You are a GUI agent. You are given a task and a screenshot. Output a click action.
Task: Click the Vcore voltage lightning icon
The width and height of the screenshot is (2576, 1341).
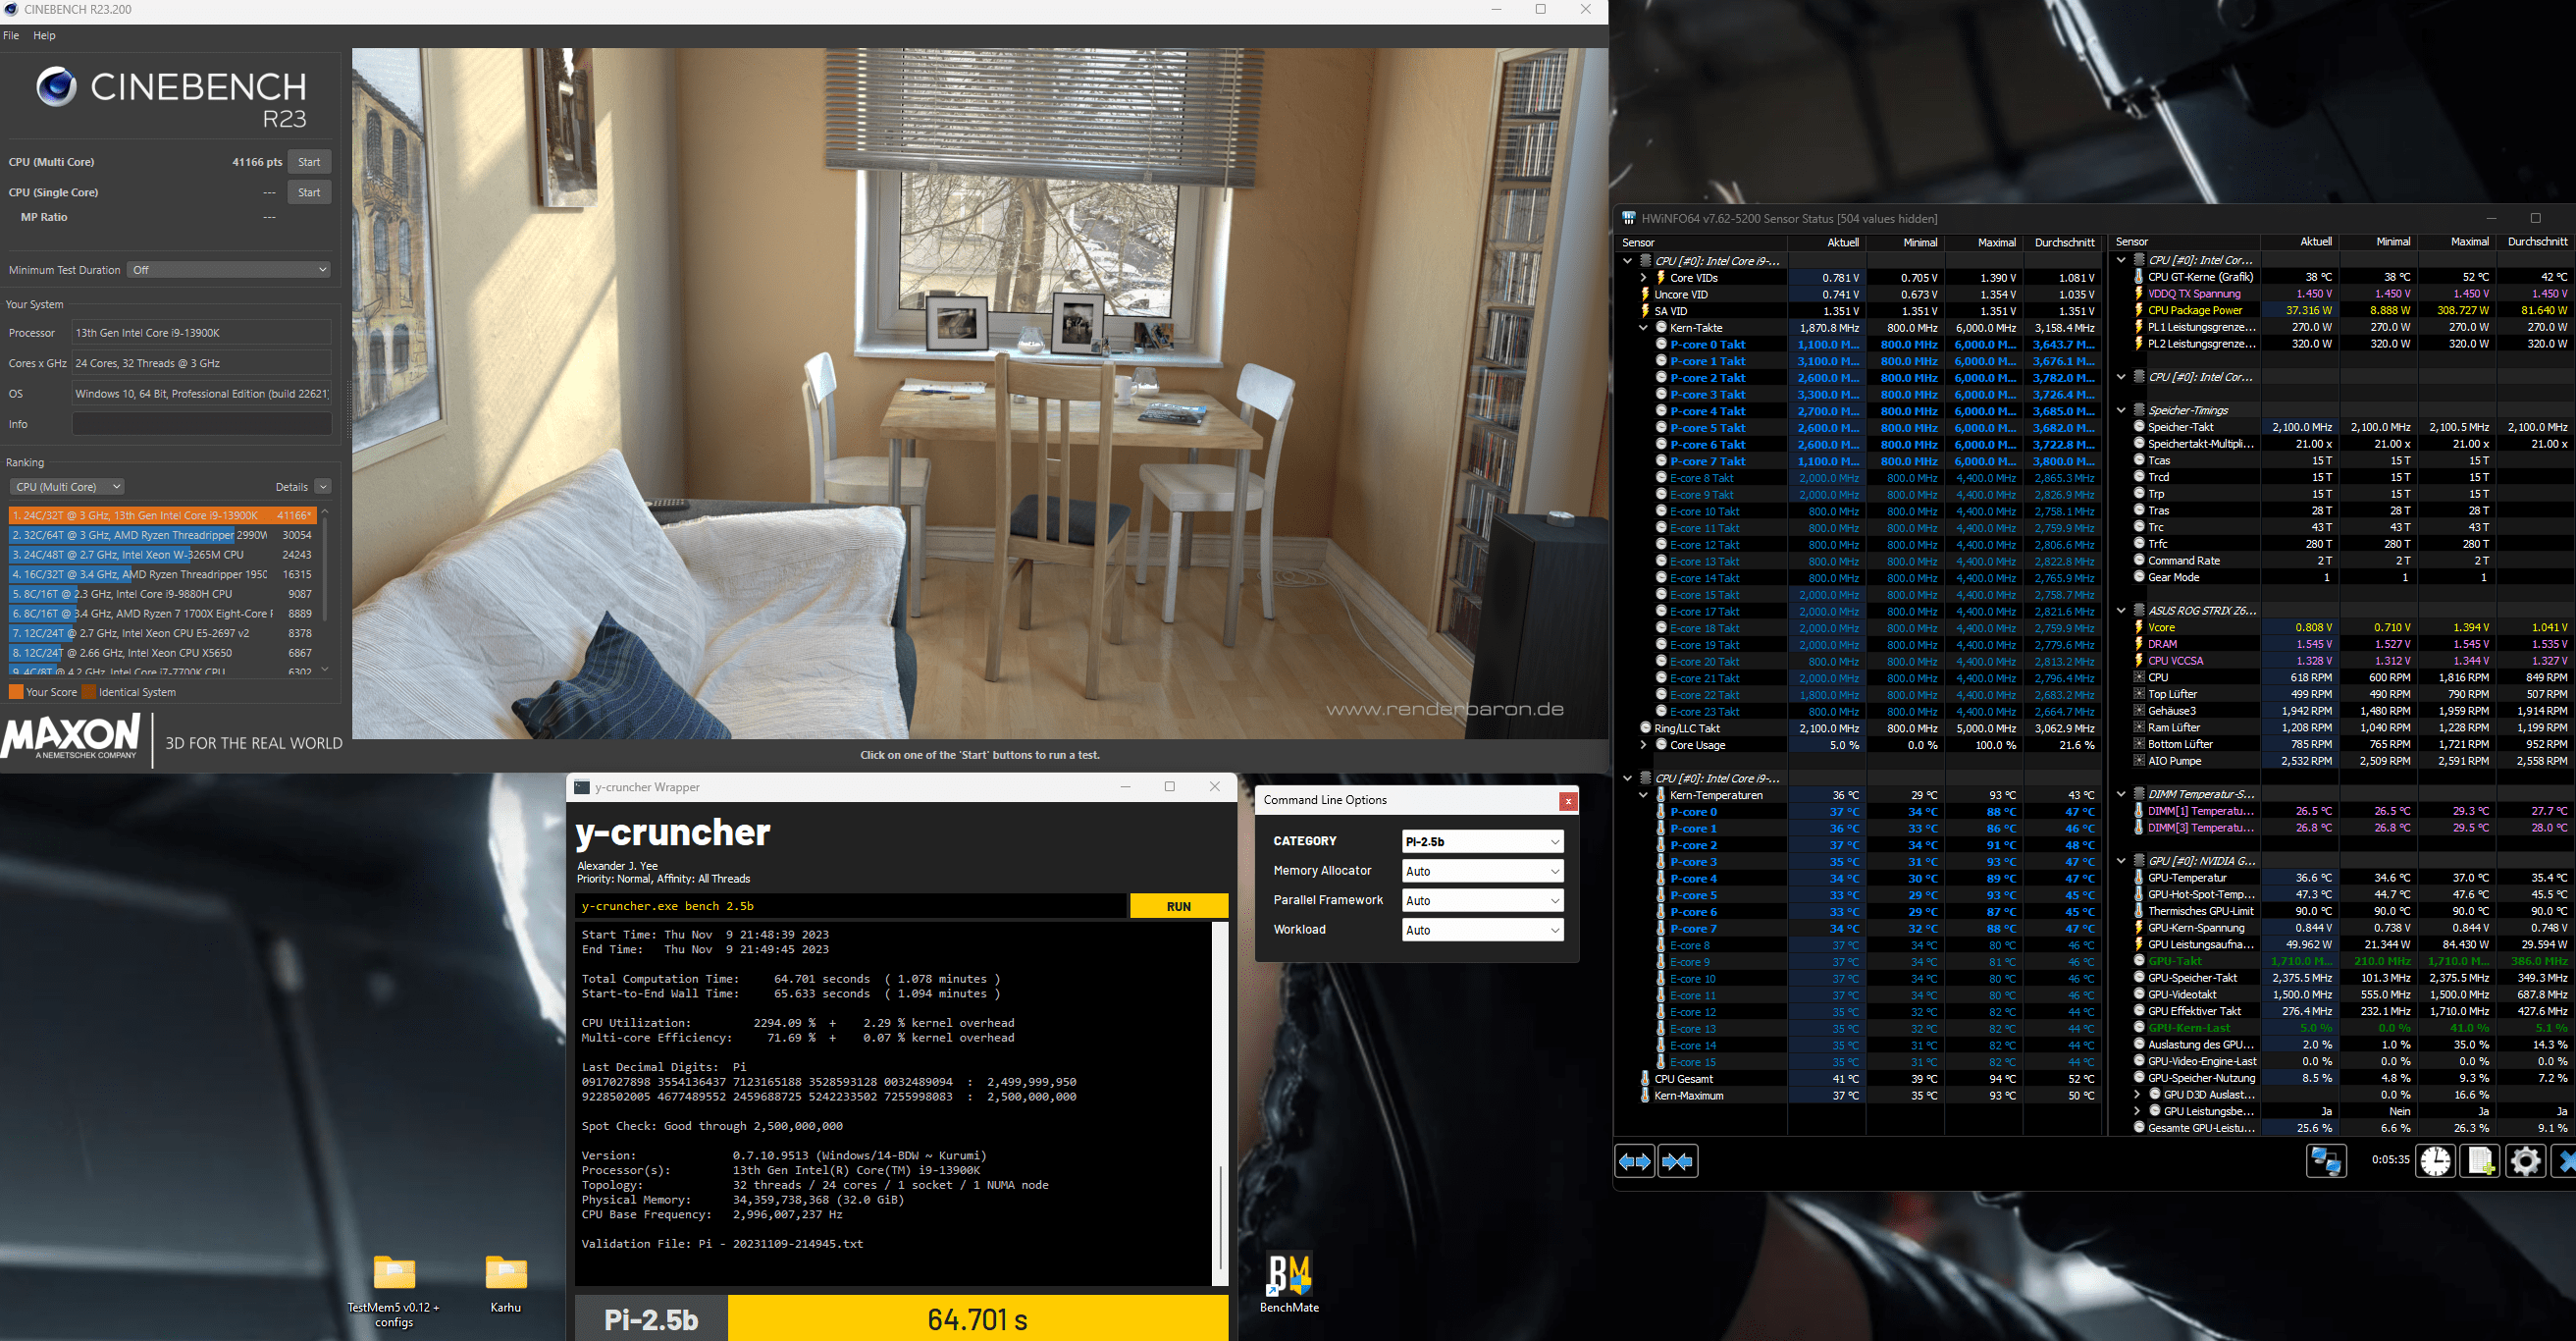tap(2139, 627)
